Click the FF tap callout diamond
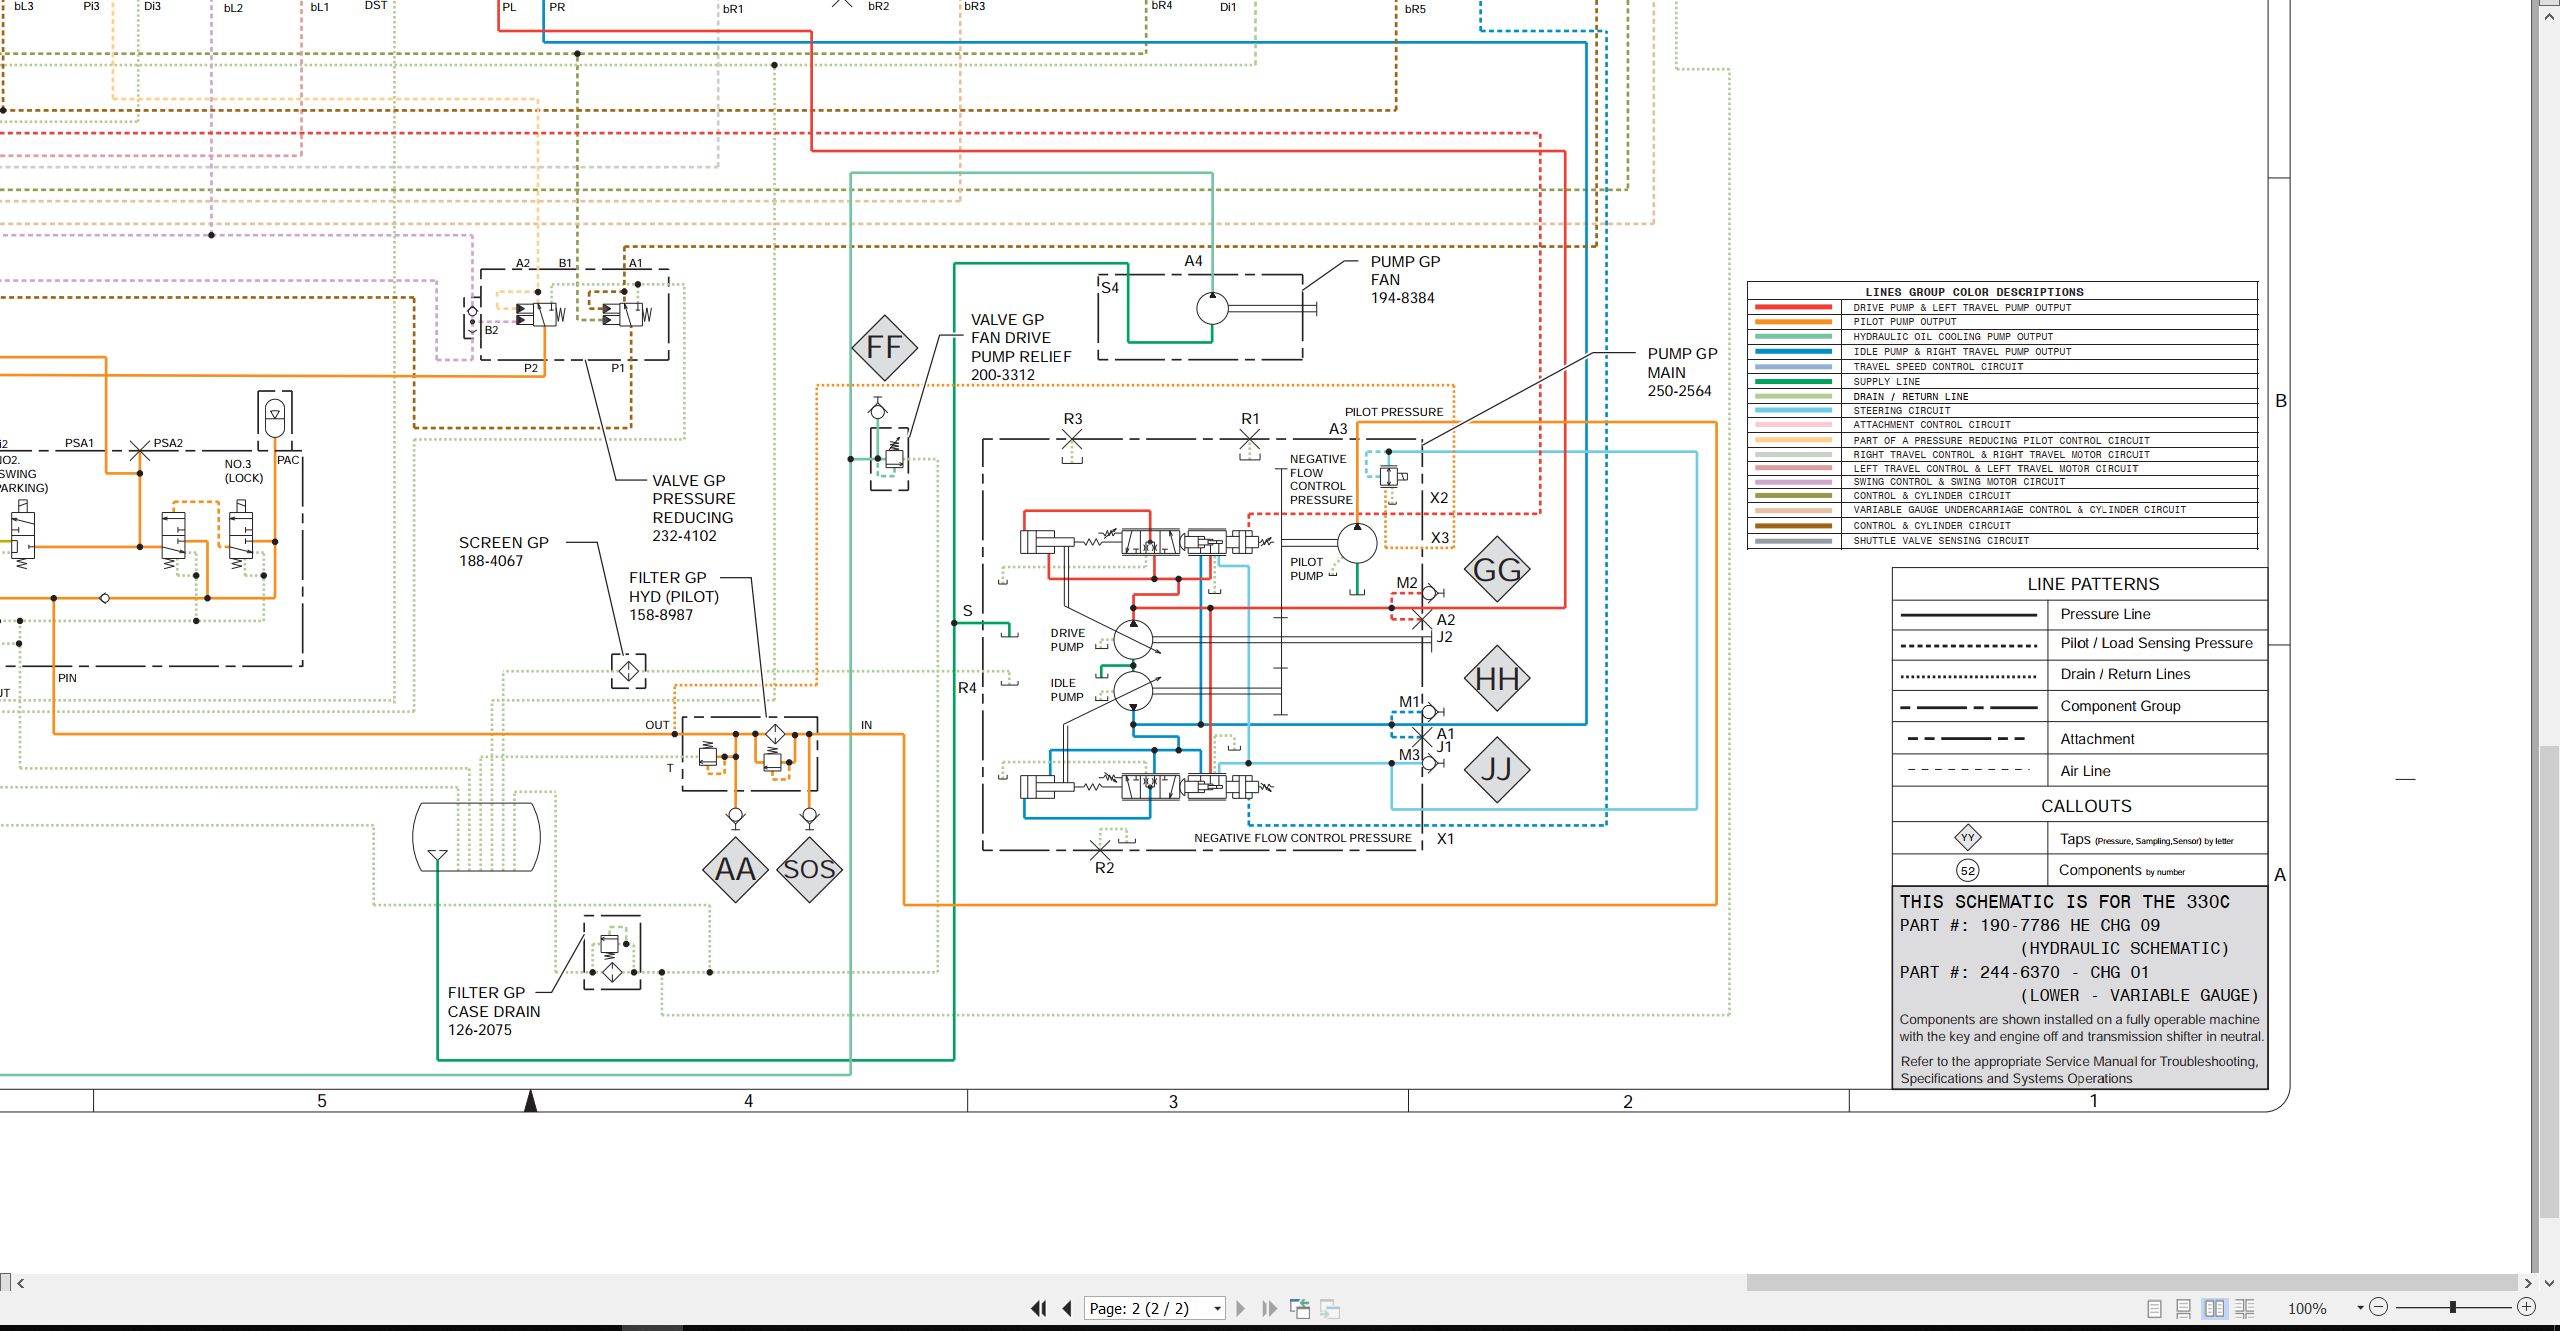The image size is (2560, 1331). (x=884, y=347)
